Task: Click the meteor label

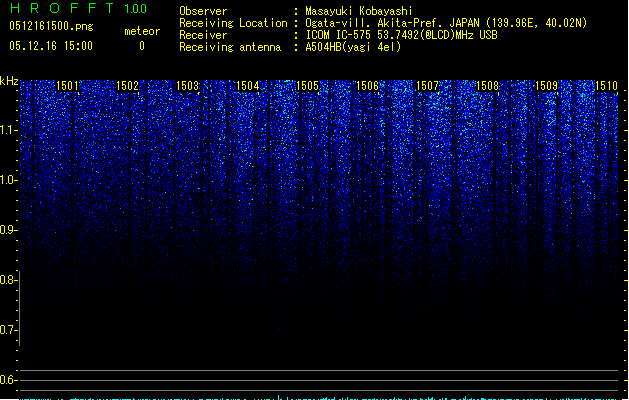Action: click(x=142, y=31)
